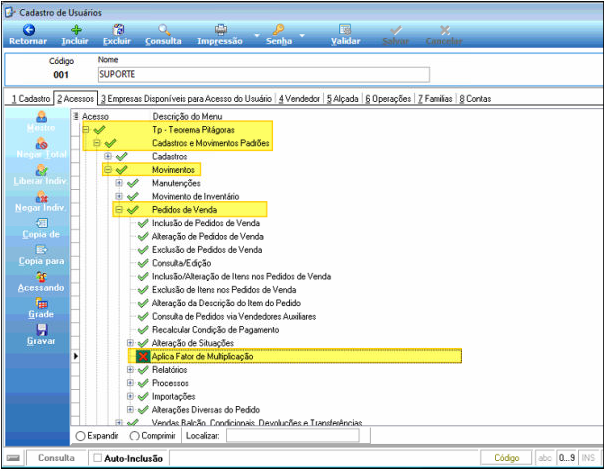605x471 pixels.
Task: Open the Senha dropdown arrow
Action: [x=302, y=35]
